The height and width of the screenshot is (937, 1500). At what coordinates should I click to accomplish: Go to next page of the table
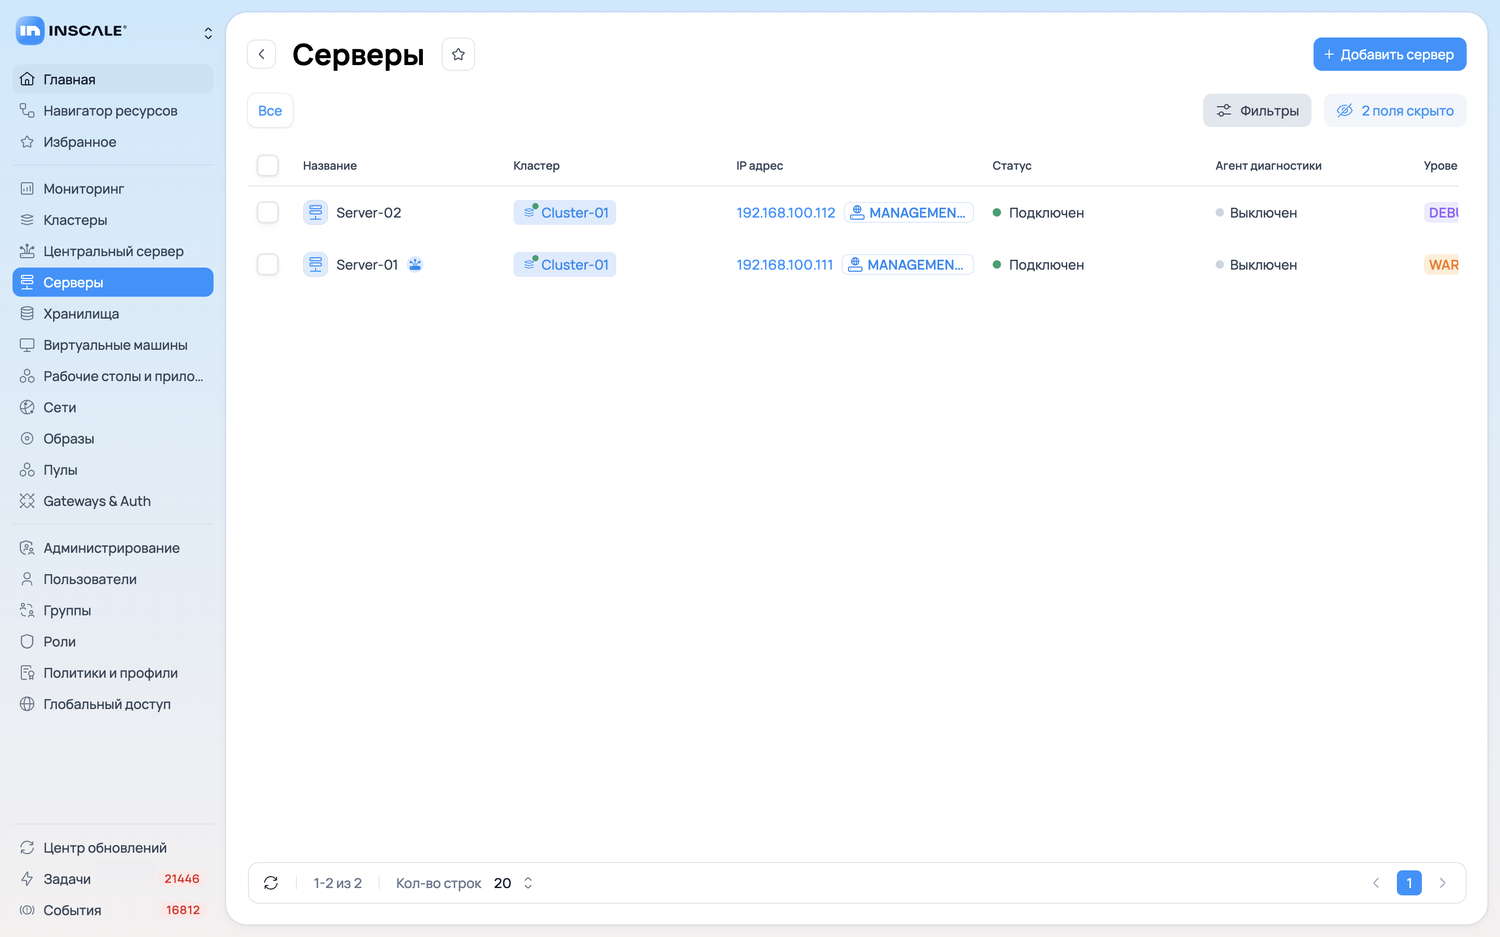coord(1442,883)
